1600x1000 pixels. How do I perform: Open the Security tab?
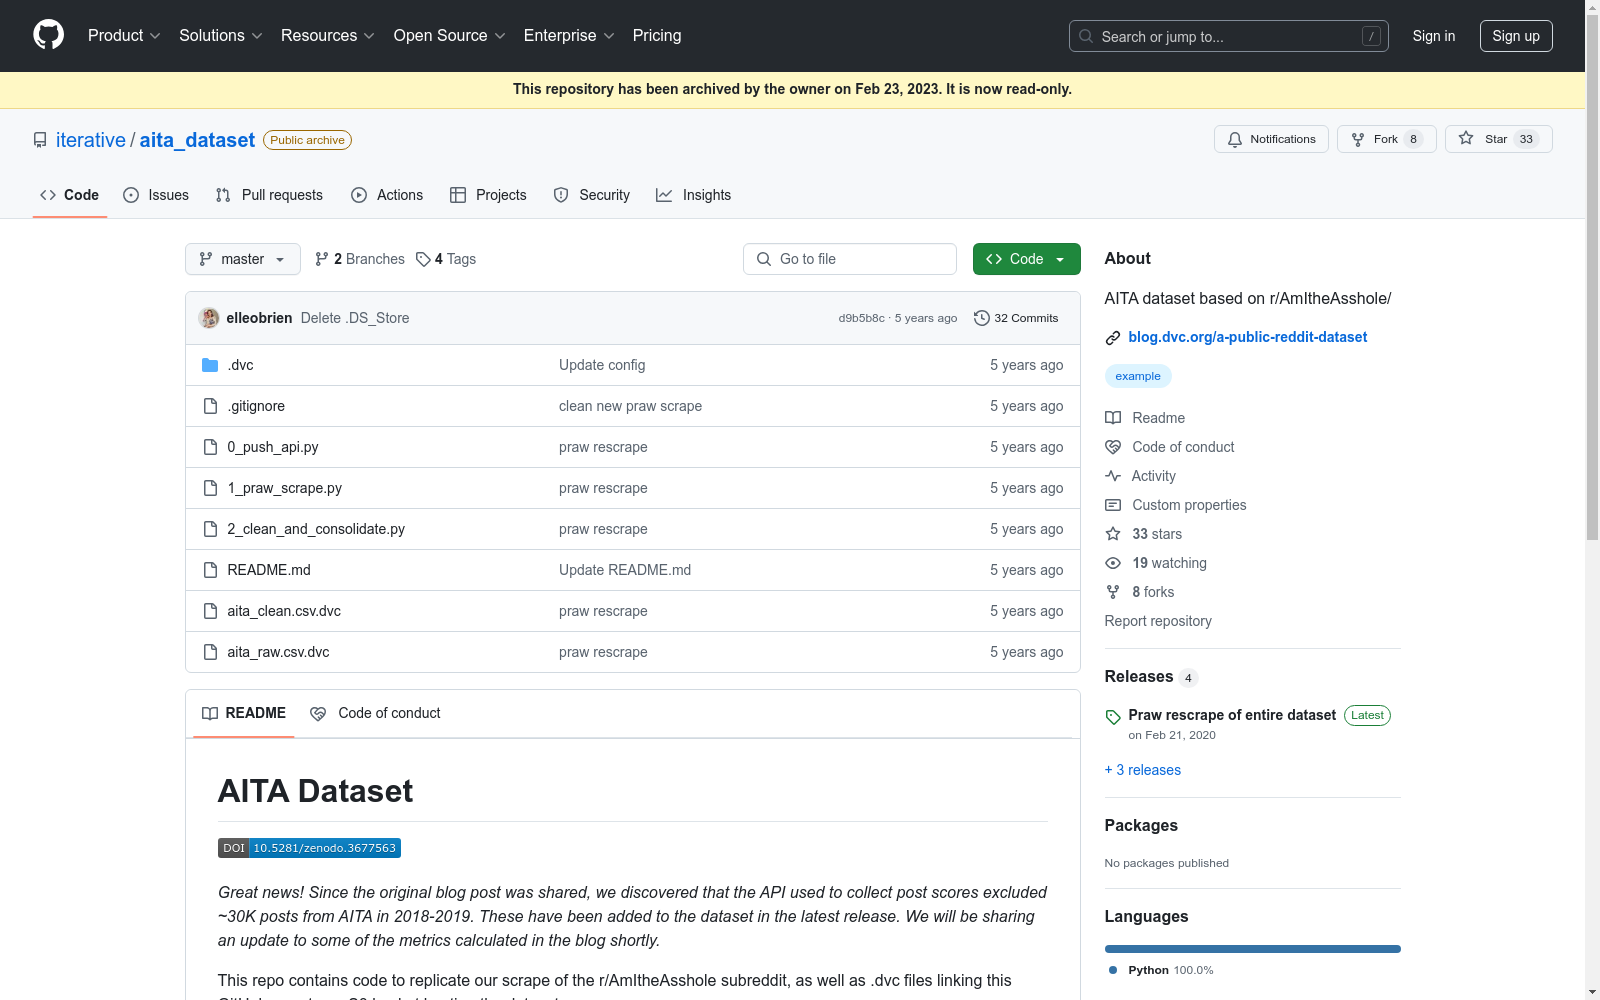click(592, 195)
